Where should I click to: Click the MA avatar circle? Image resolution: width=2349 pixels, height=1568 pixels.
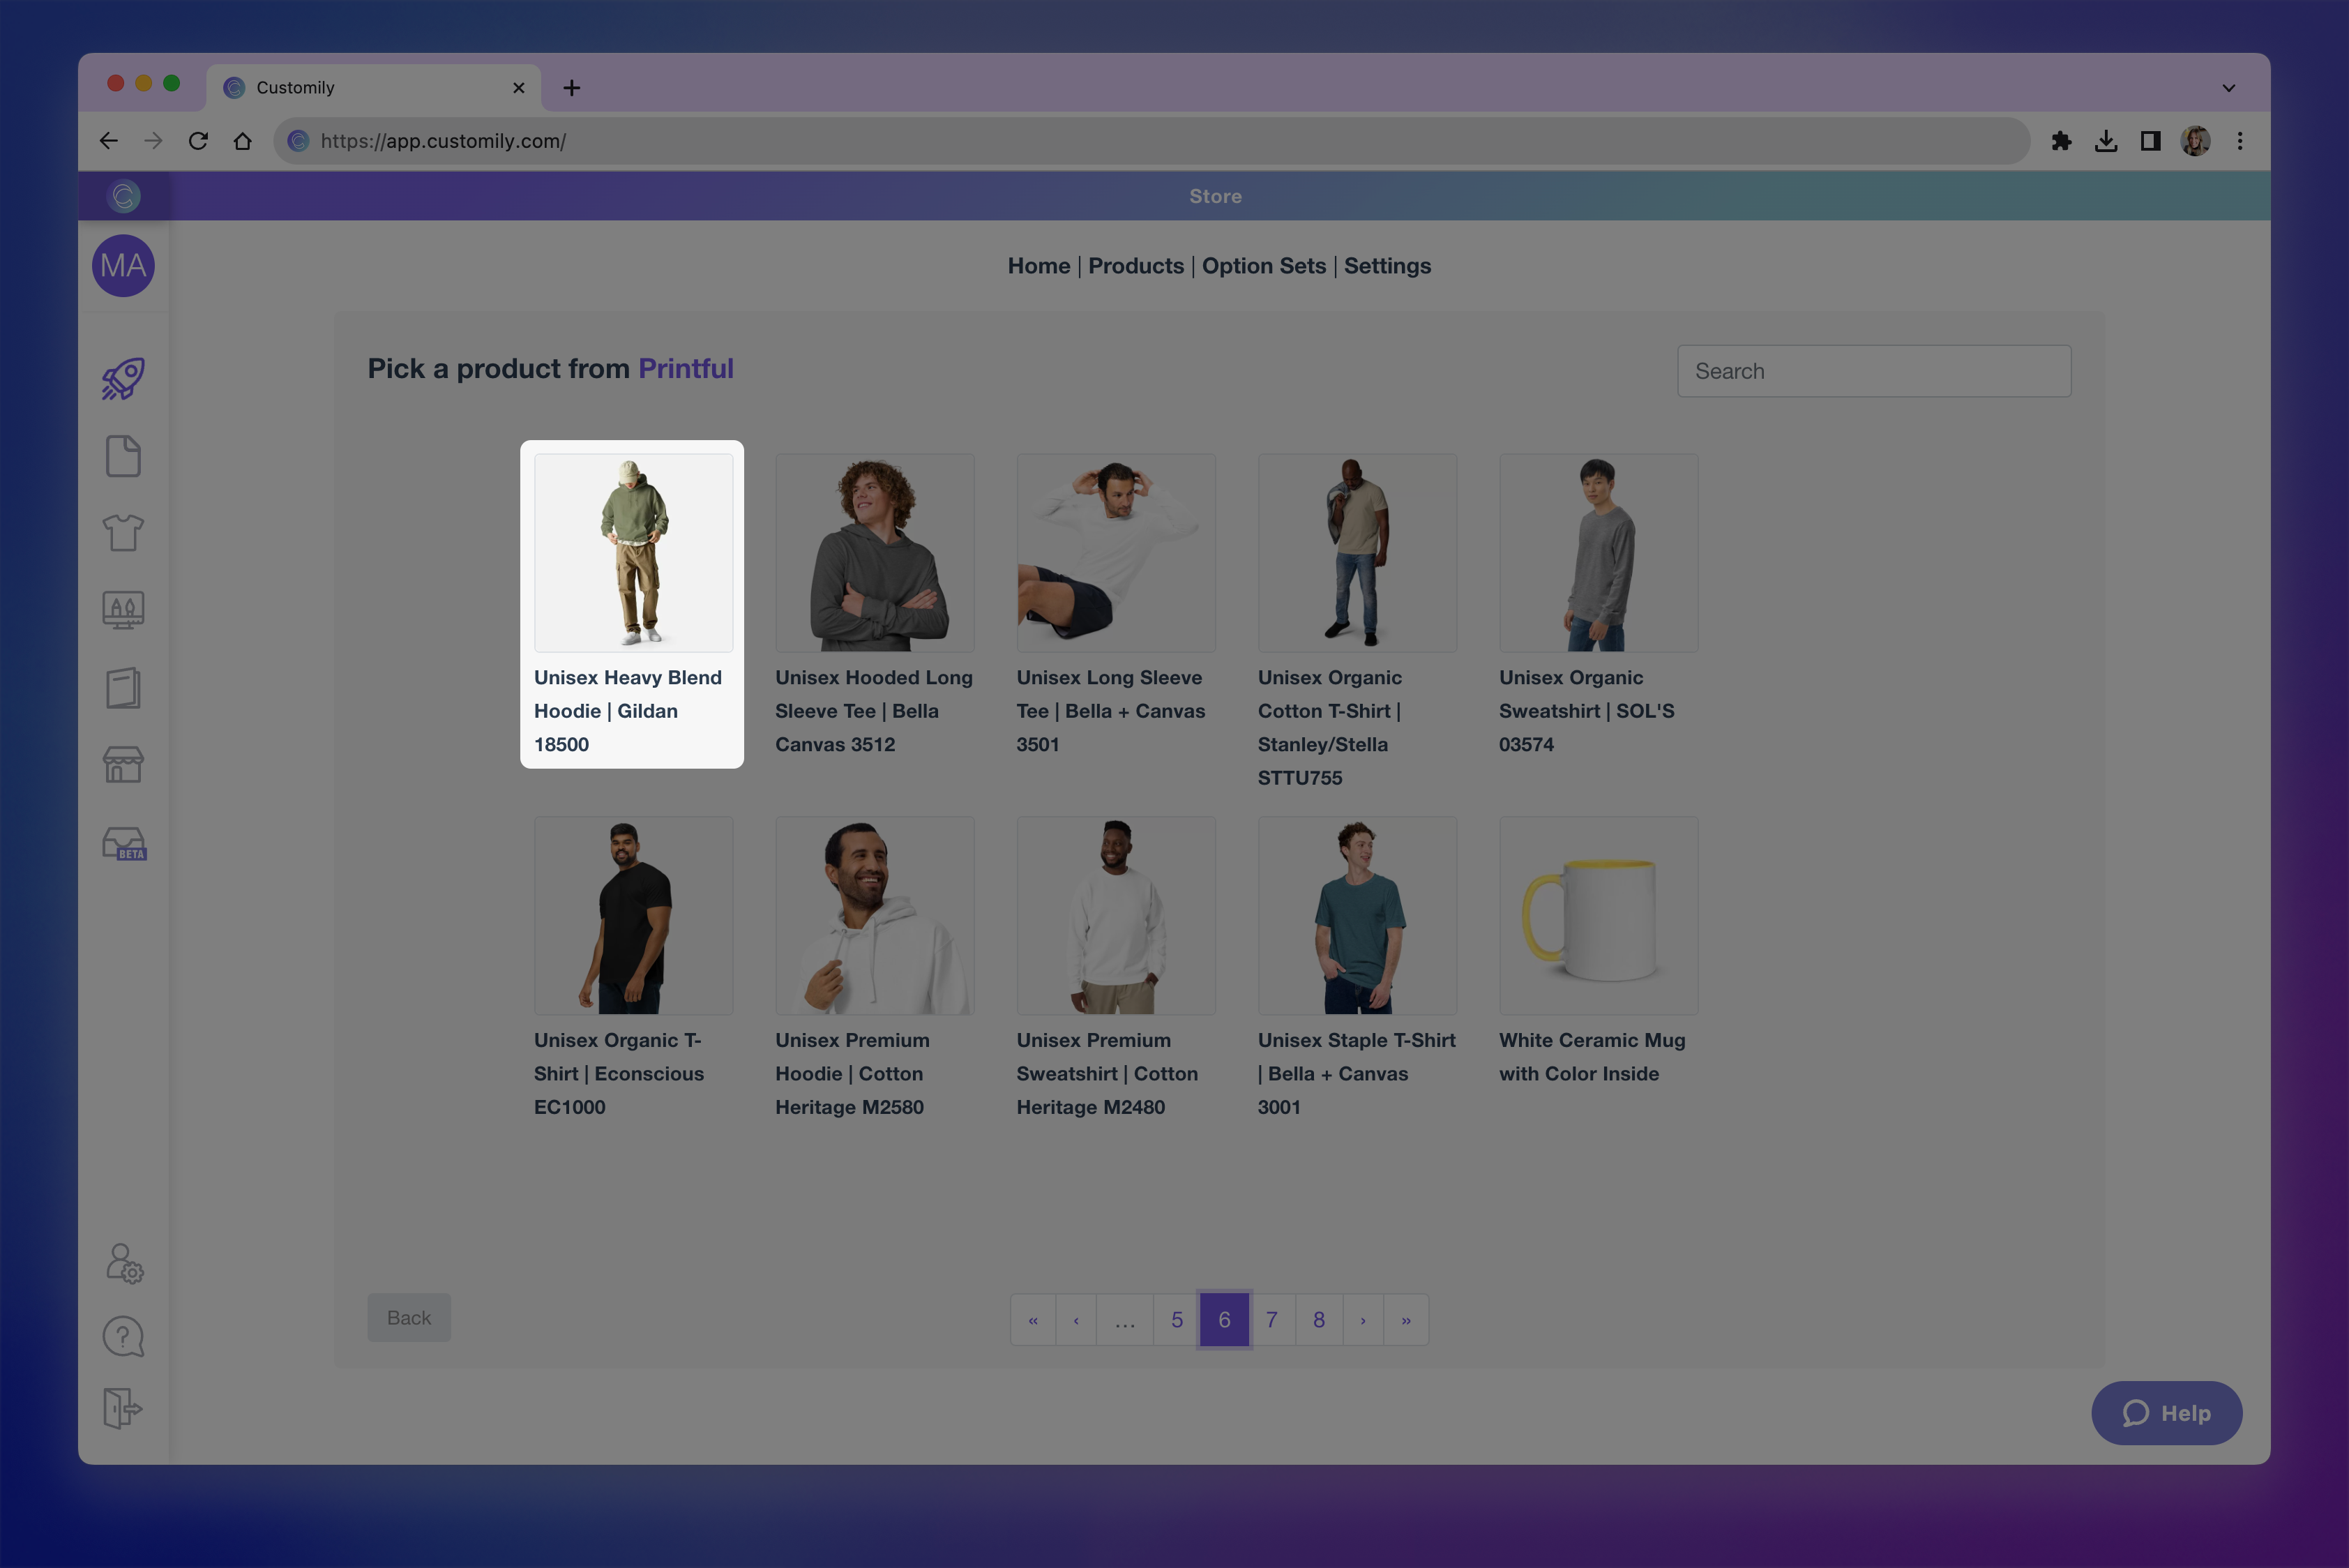pos(123,266)
